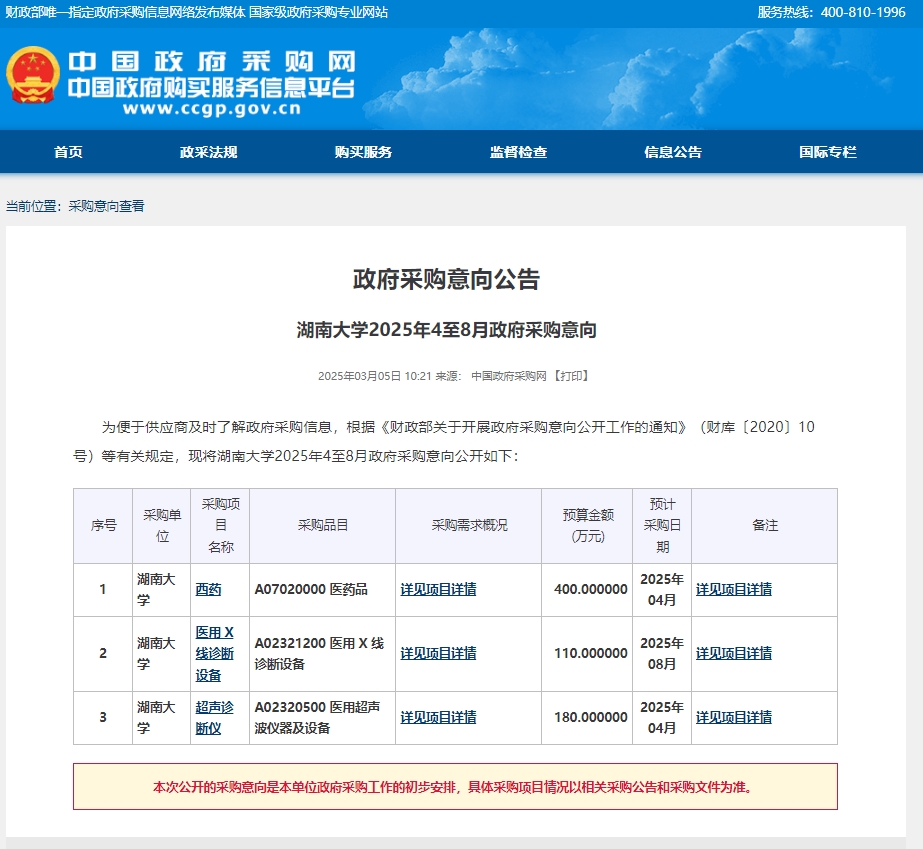Open the 首页 navigation item
The height and width of the screenshot is (849, 923).
[68, 152]
